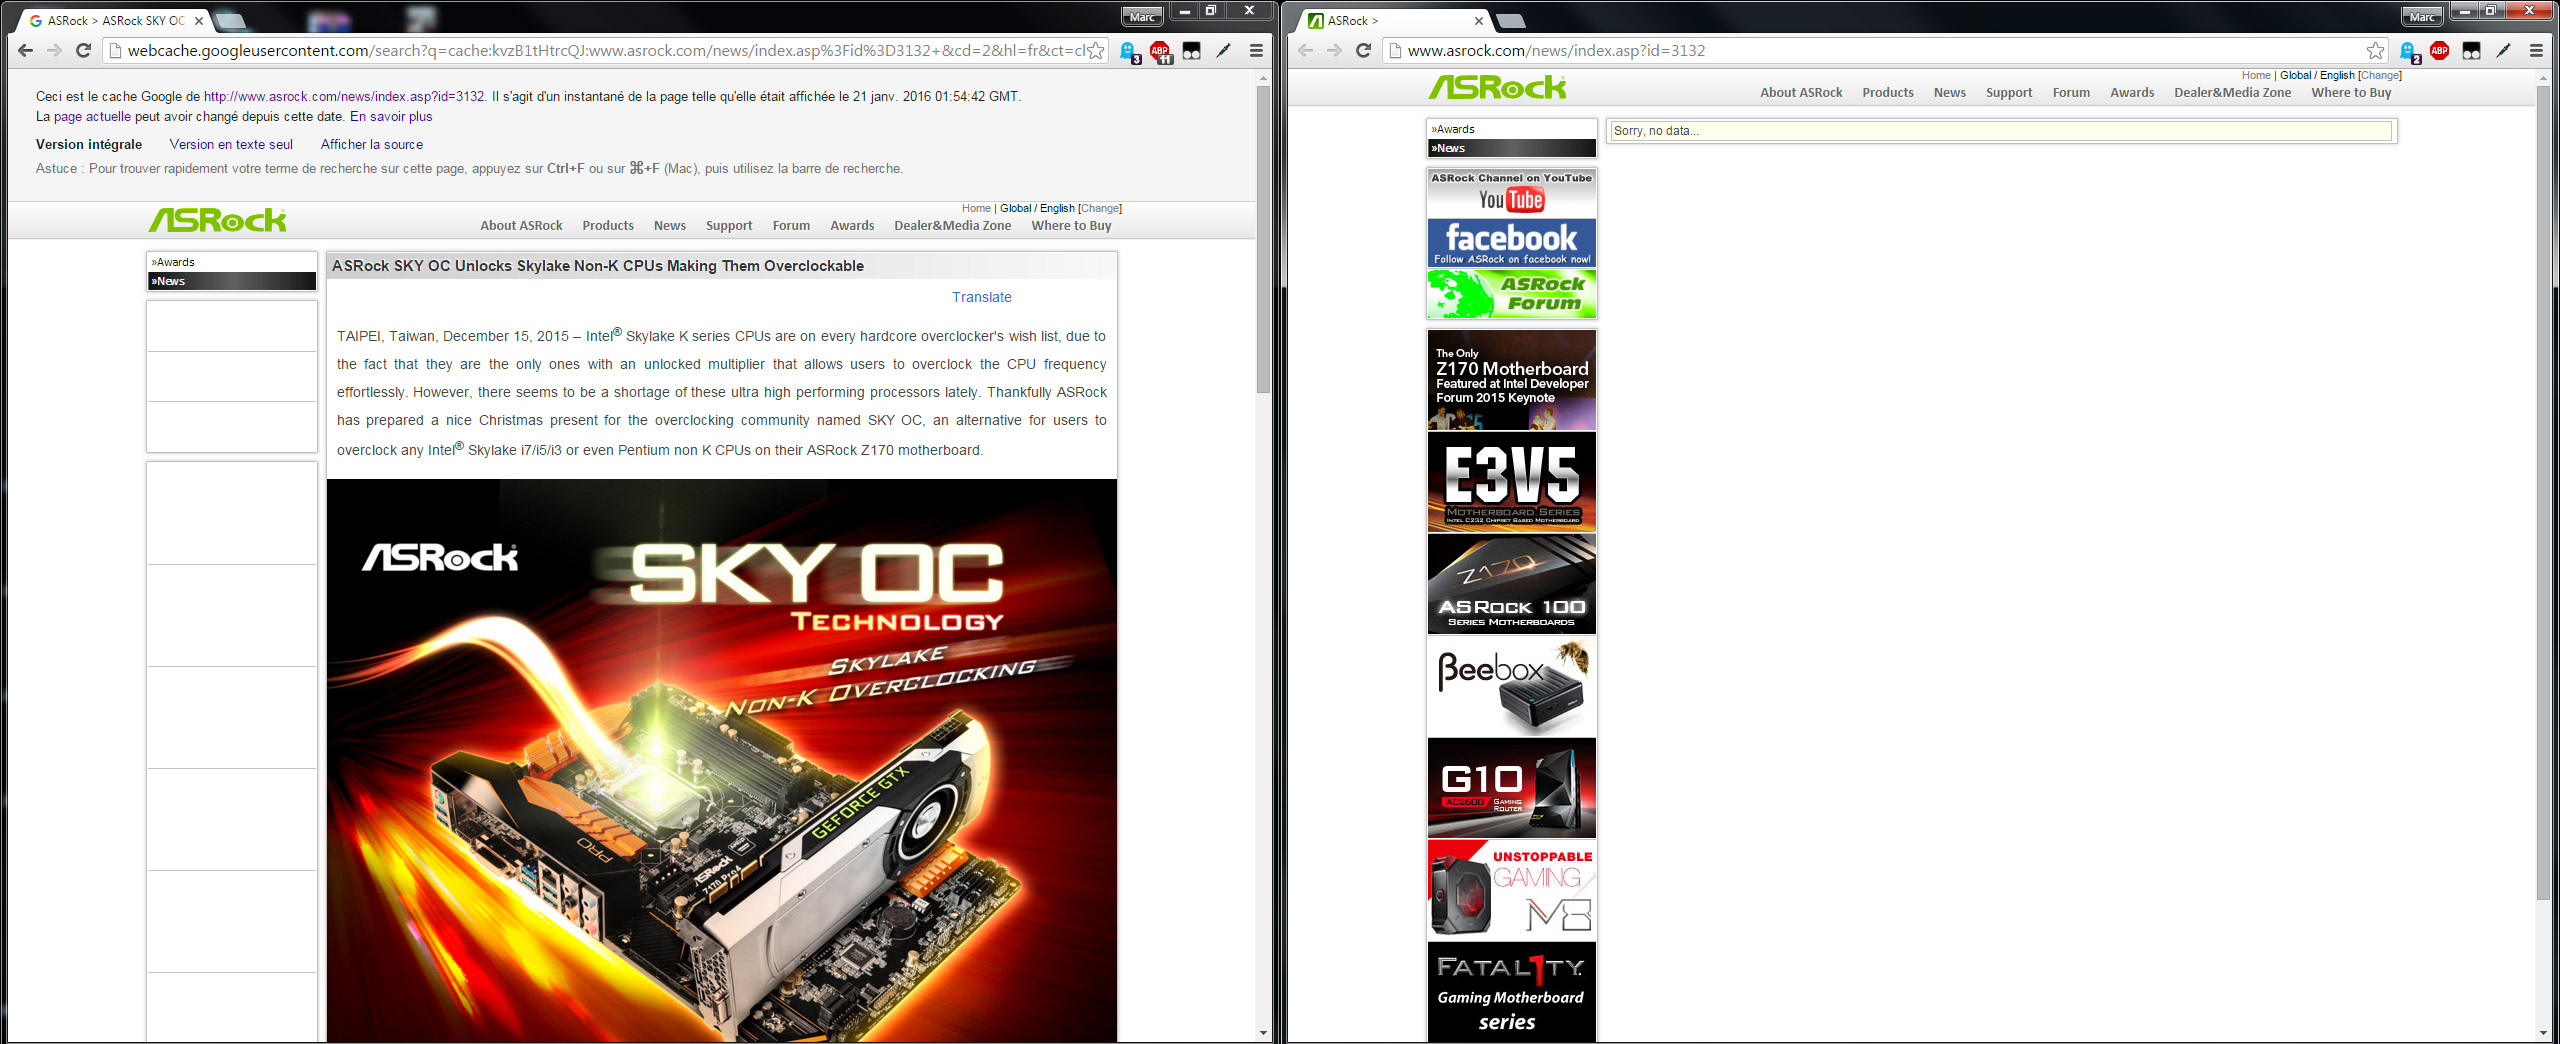Open the Beebox banner
This screenshot has width=2560, height=1044.
click(x=1511, y=686)
